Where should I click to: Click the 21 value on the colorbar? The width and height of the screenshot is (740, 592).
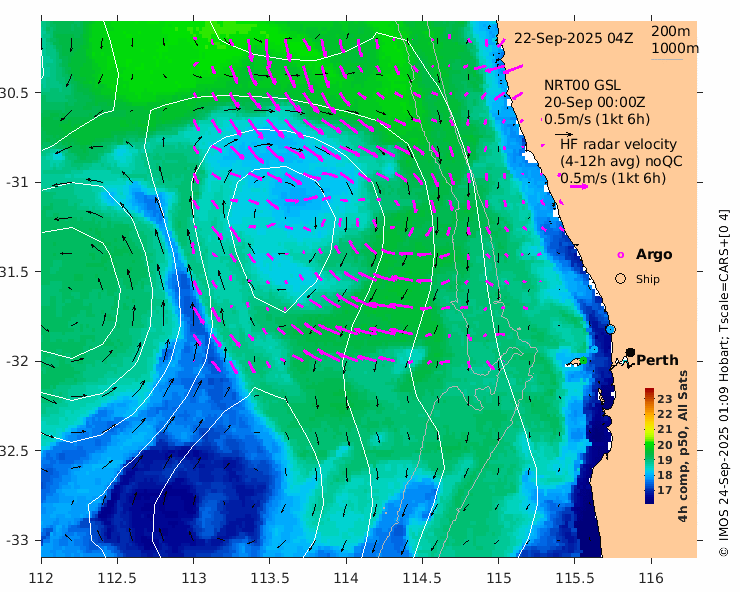click(x=664, y=430)
